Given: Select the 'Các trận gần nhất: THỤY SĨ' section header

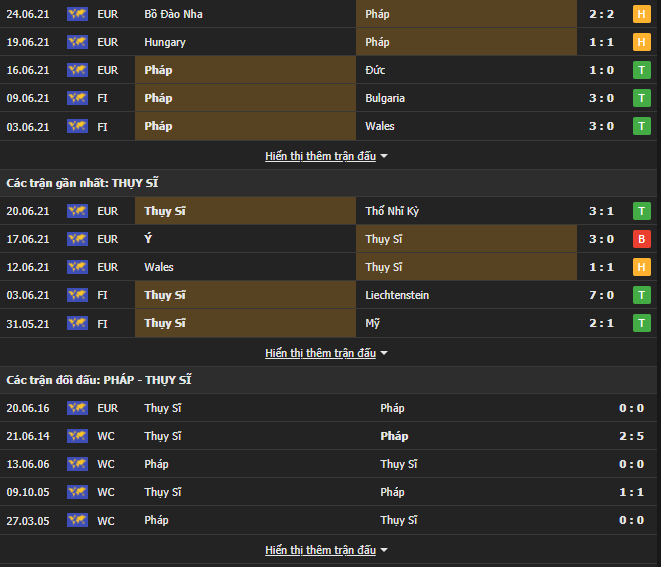Looking at the screenshot, I should click(x=82, y=183).
